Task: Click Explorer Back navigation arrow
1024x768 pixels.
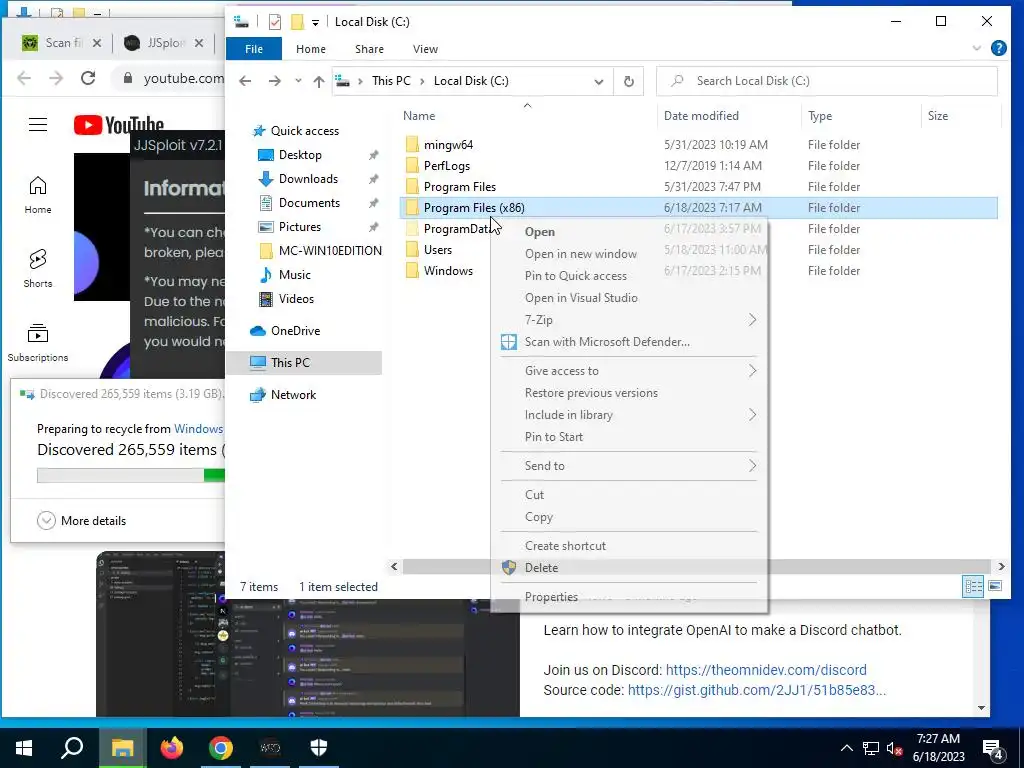Action: click(x=245, y=81)
